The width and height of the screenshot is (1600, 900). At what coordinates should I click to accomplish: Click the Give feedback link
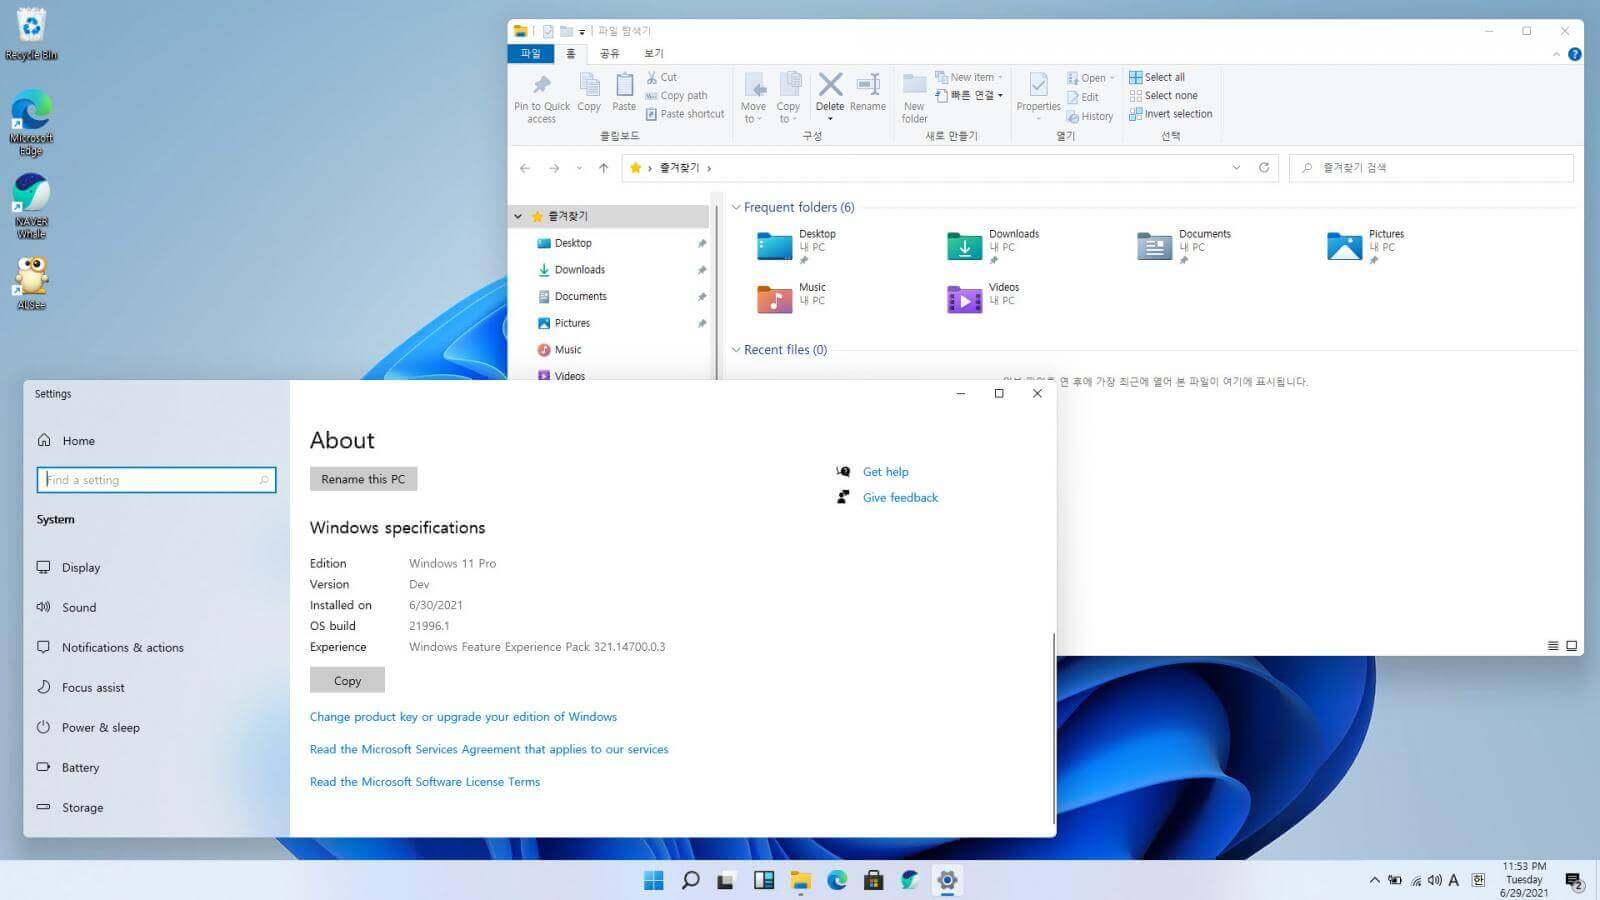[x=900, y=498]
